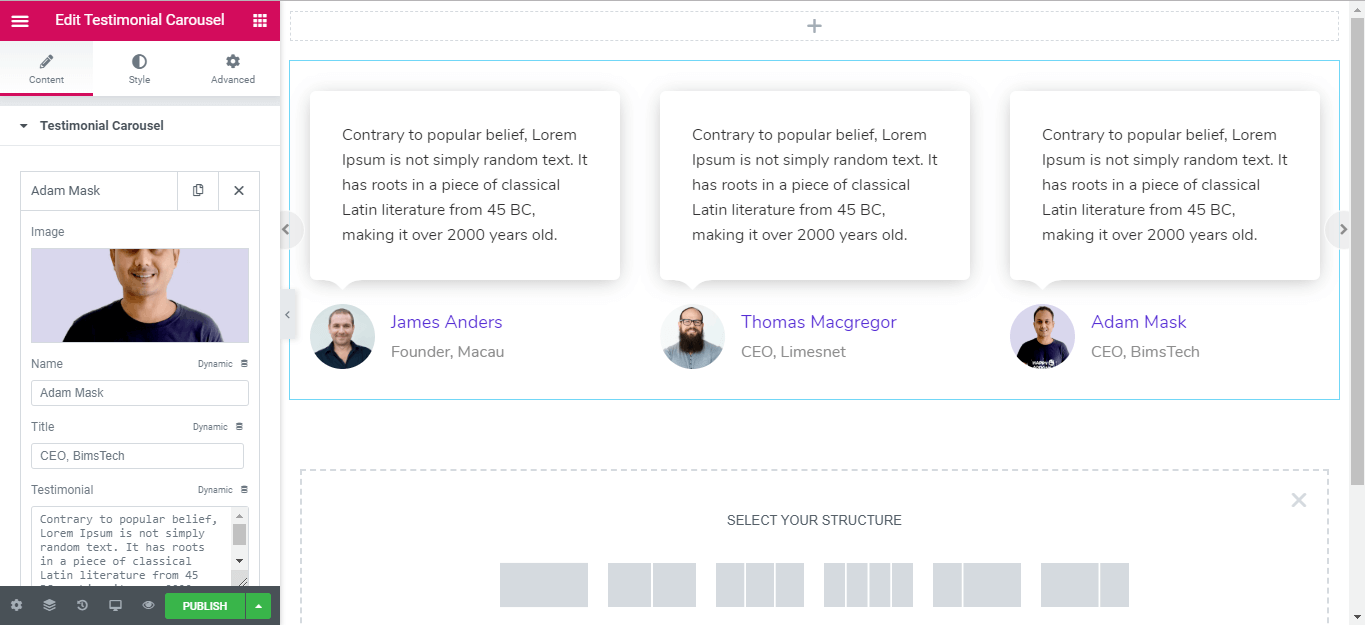Duplicate the Adam Mask testimonial item
Screen dimensions: 1365x625
pyautogui.click(x=198, y=190)
